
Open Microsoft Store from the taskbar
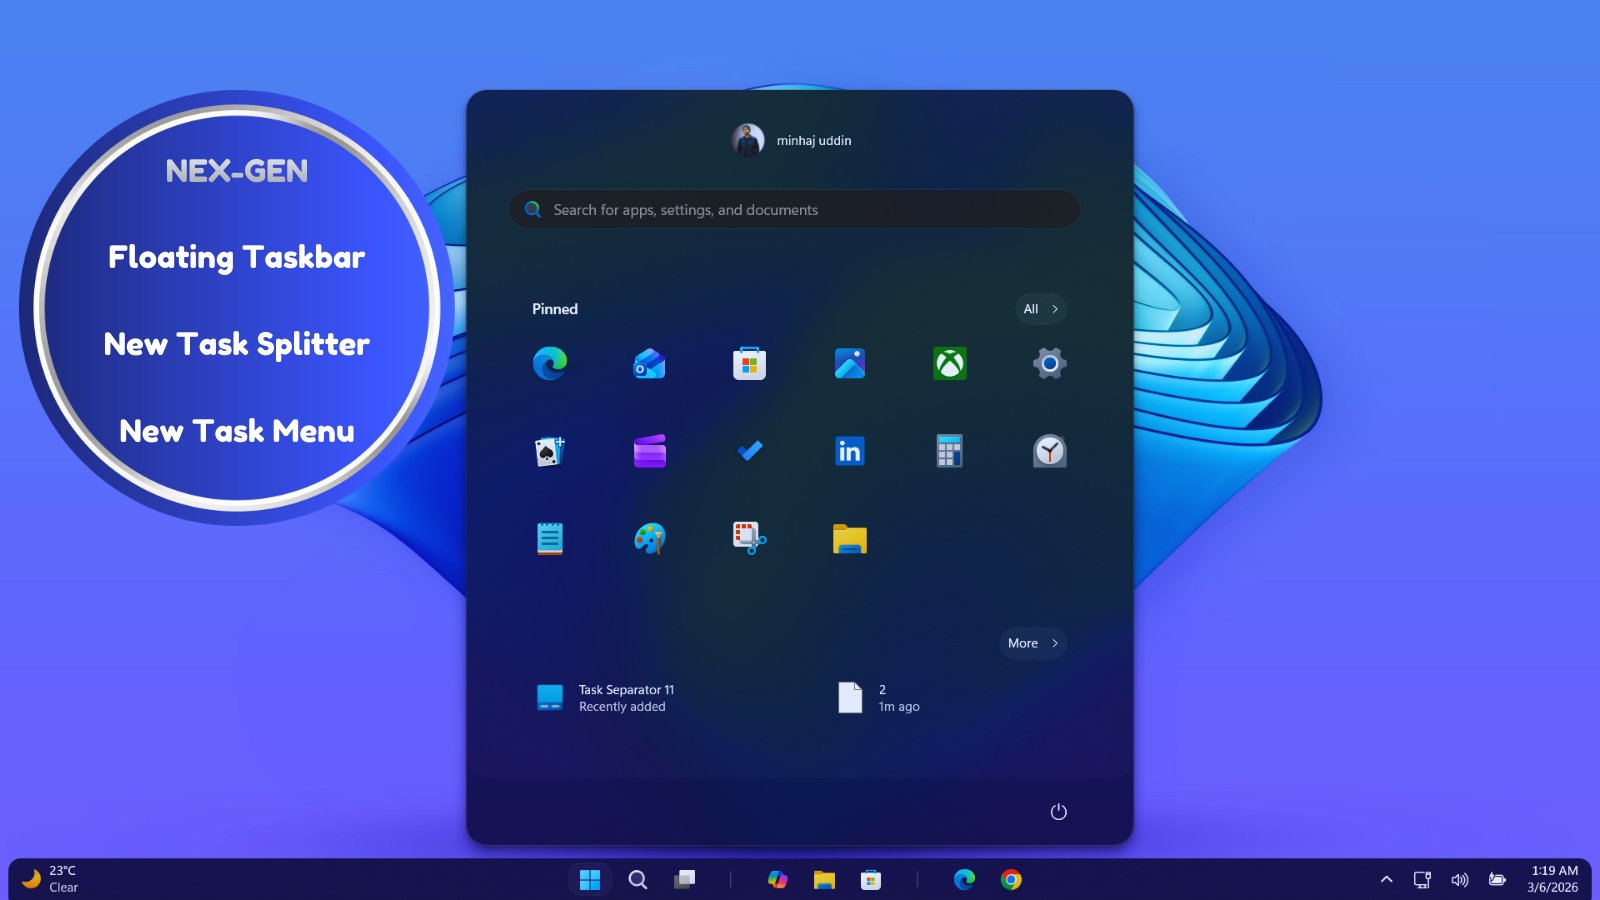point(871,880)
